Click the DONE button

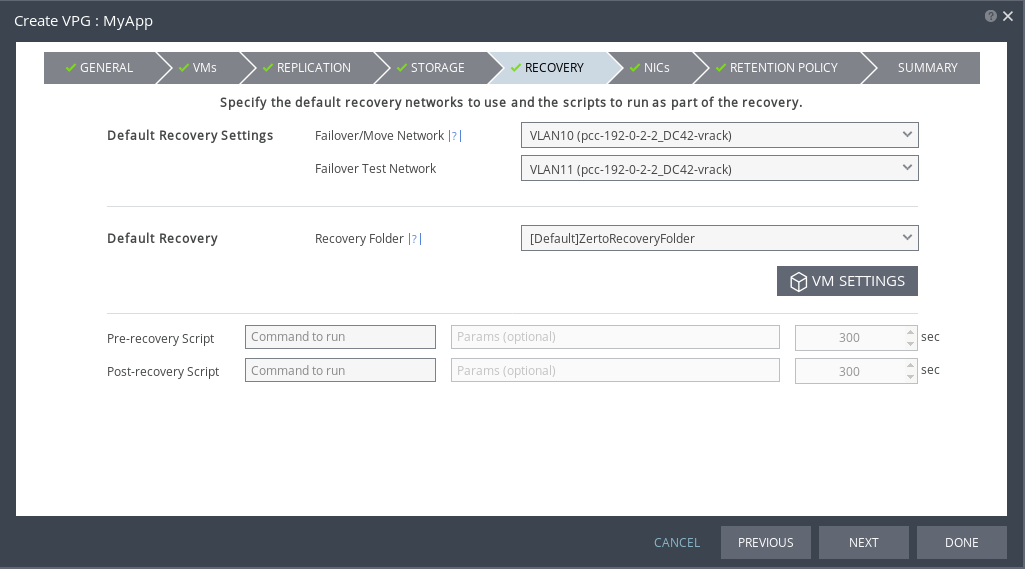click(x=961, y=542)
